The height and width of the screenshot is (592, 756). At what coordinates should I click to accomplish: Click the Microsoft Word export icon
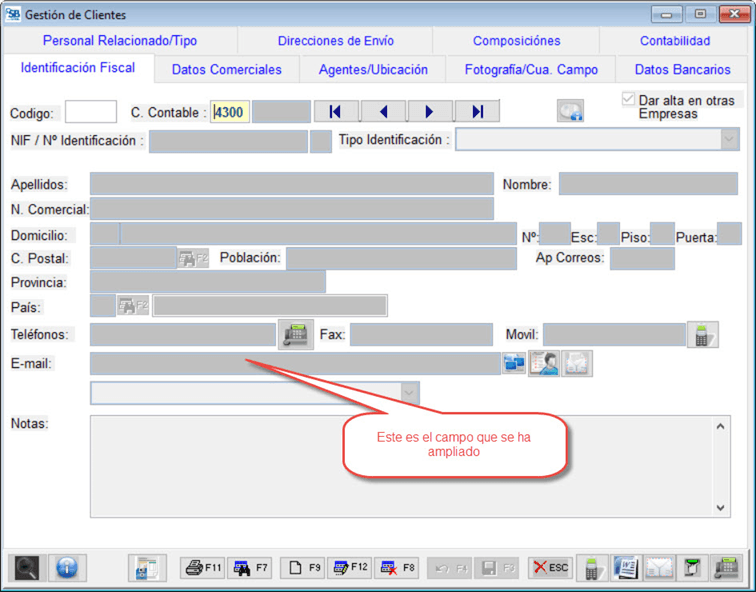(625, 568)
